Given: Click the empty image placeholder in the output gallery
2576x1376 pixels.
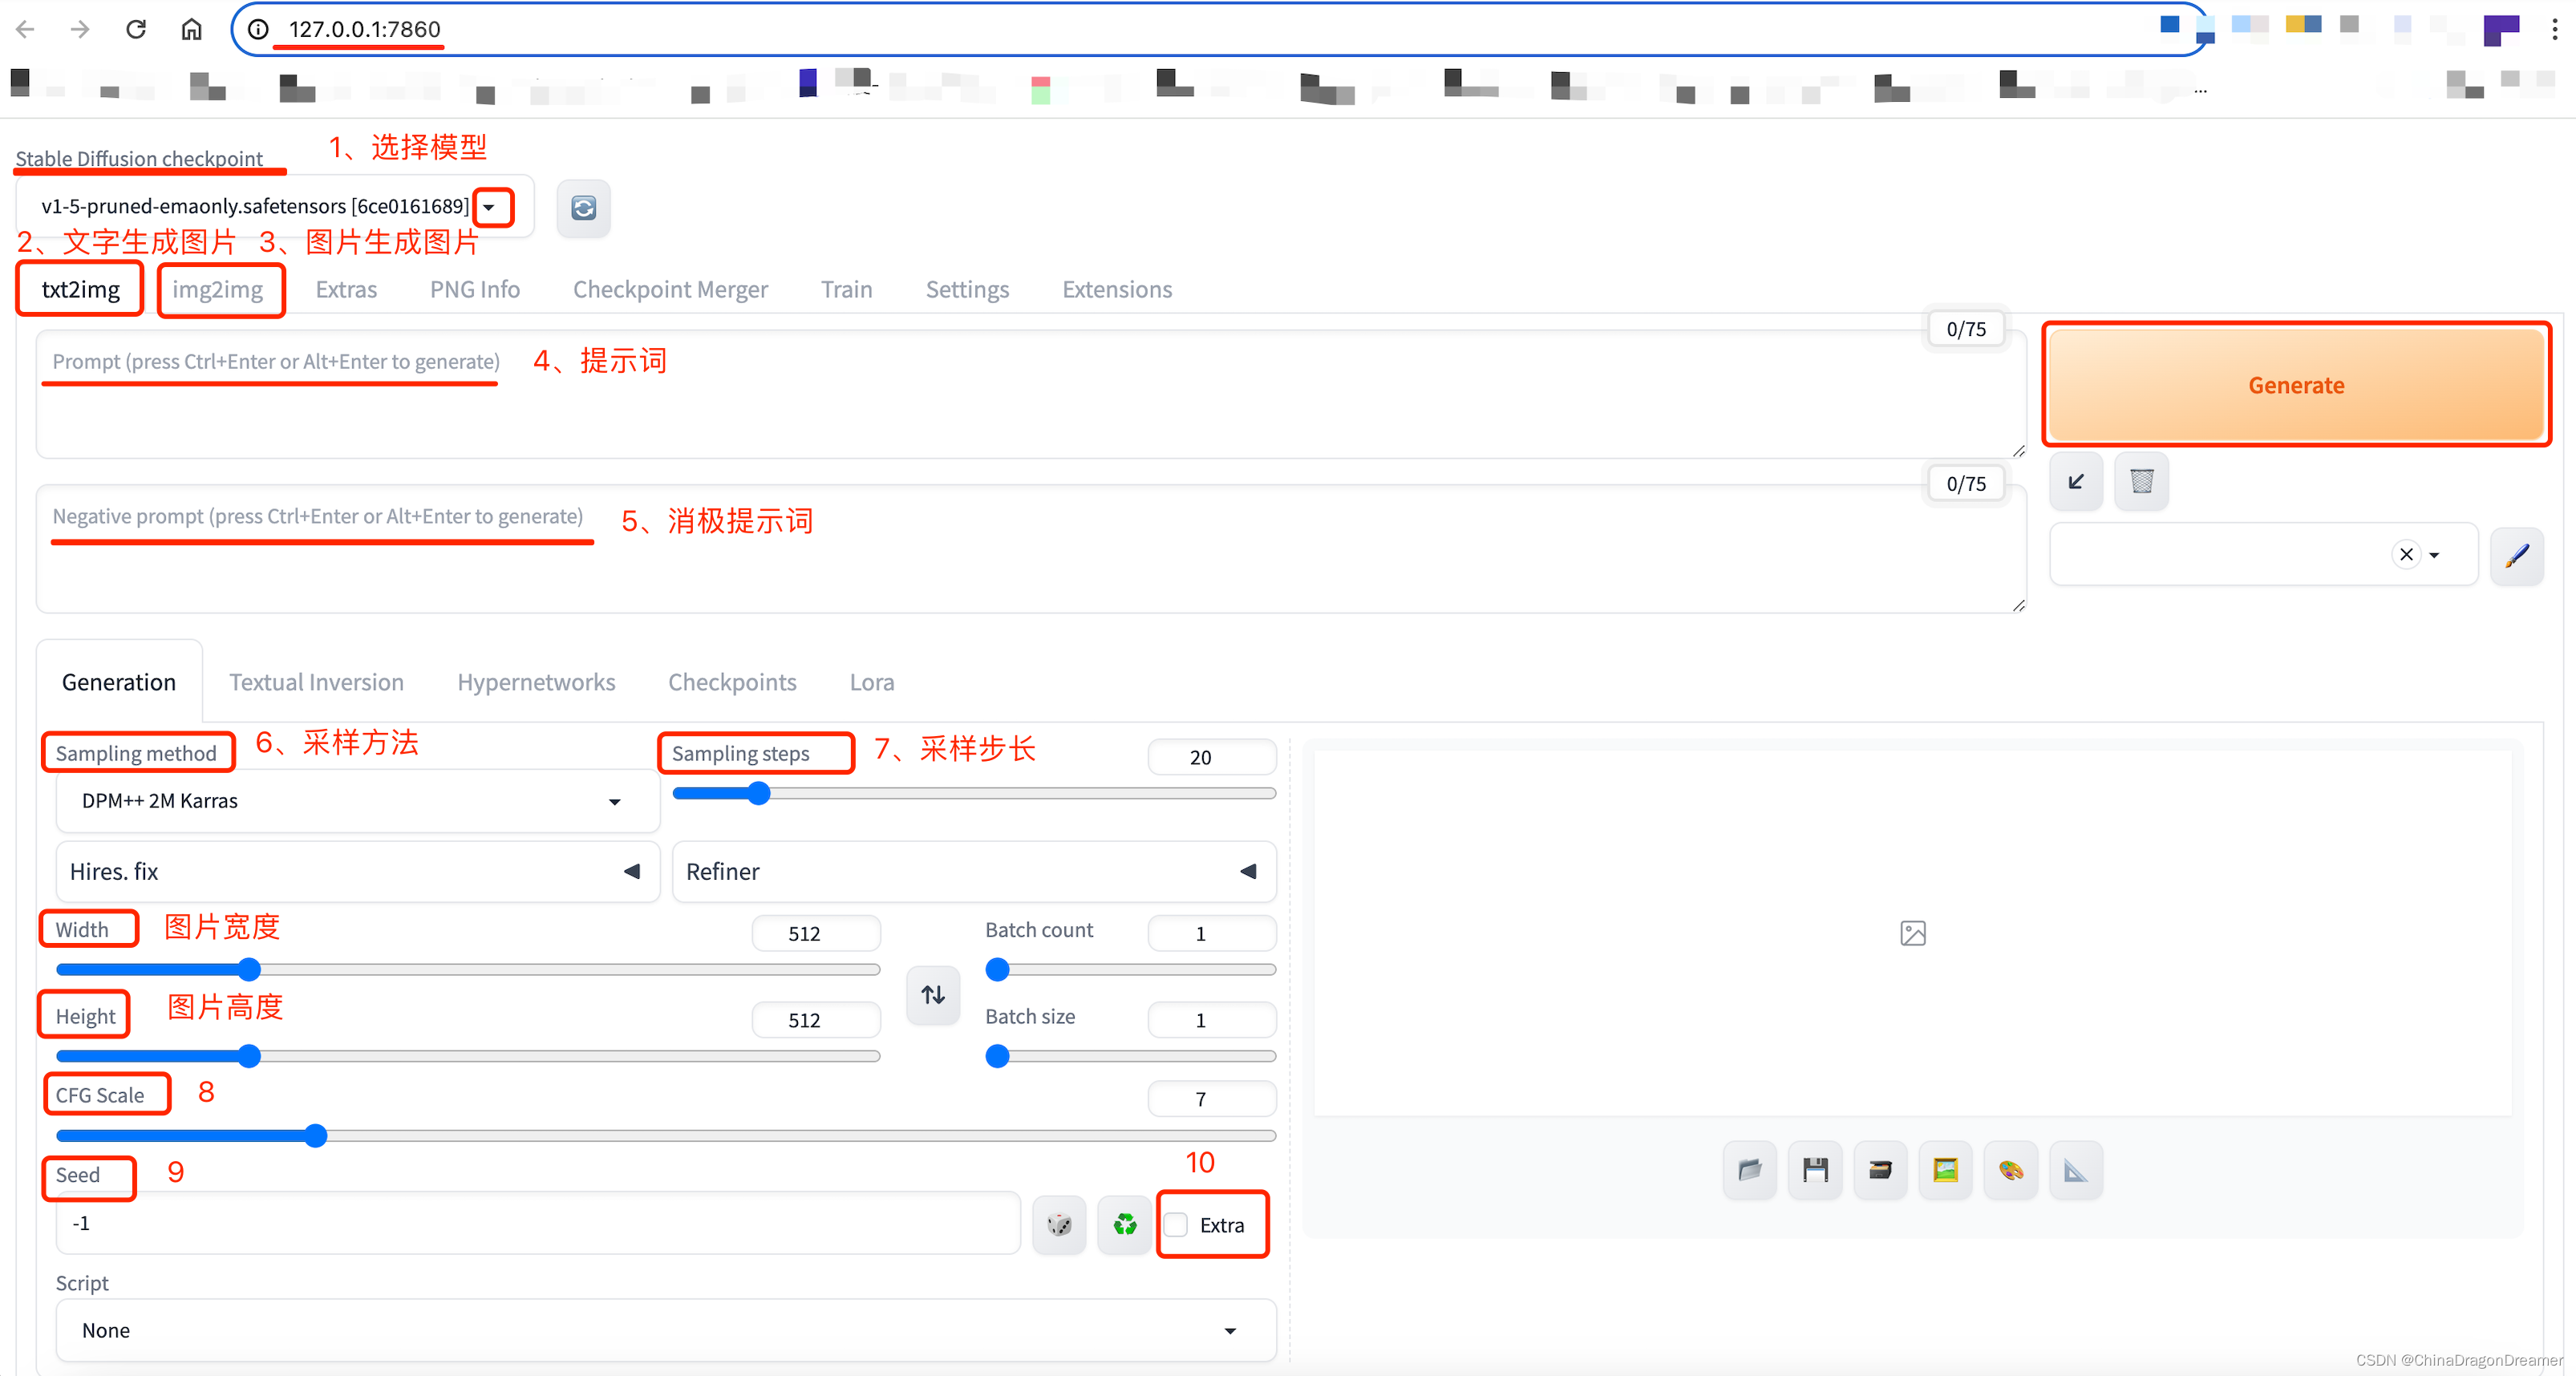Looking at the screenshot, I should 1912,933.
